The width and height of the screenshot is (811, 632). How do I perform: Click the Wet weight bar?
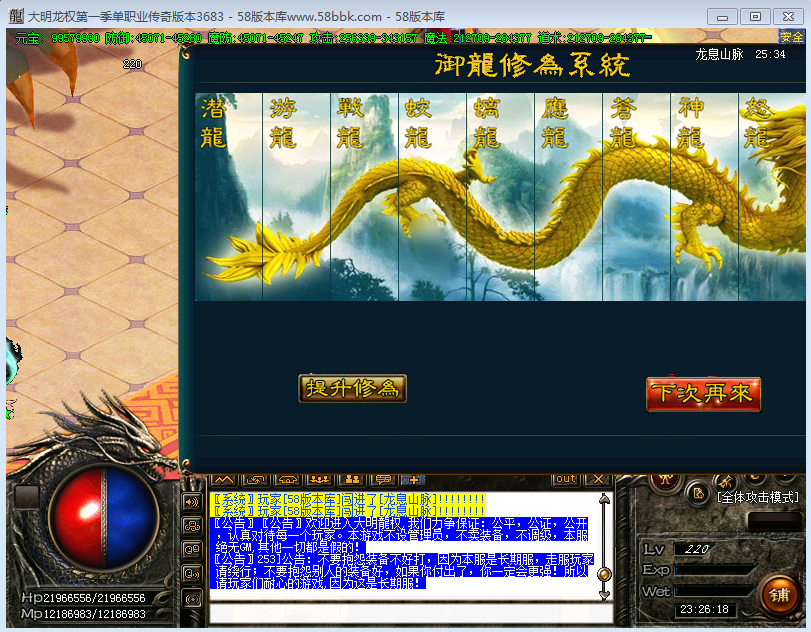coord(715,591)
